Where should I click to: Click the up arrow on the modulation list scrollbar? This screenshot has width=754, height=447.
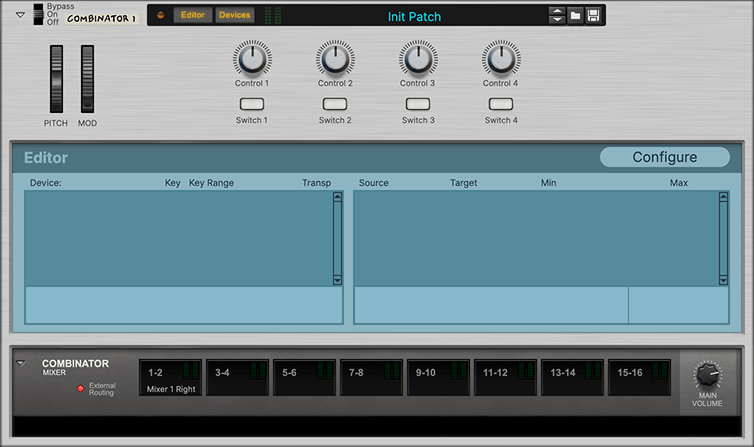point(723,197)
